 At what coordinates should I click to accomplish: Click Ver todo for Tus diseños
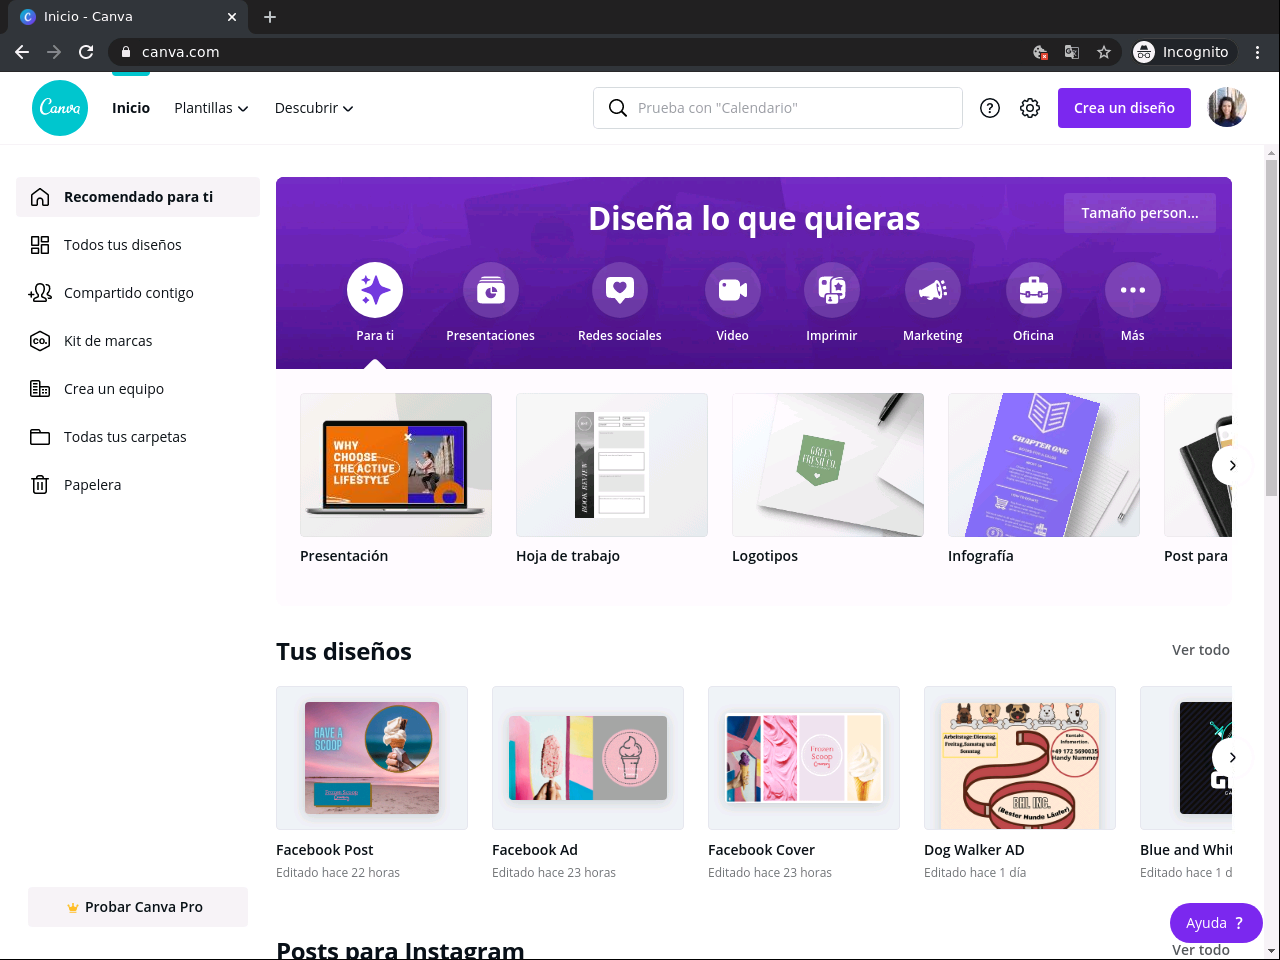(x=1201, y=650)
